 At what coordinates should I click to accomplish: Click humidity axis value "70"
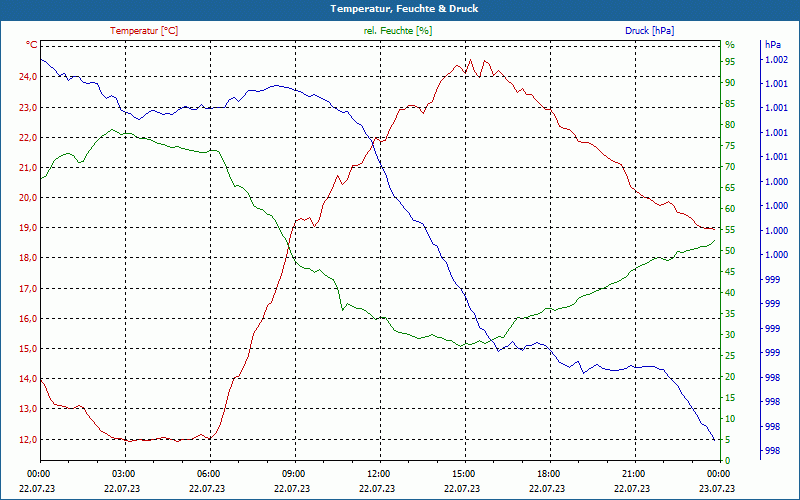(730, 167)
